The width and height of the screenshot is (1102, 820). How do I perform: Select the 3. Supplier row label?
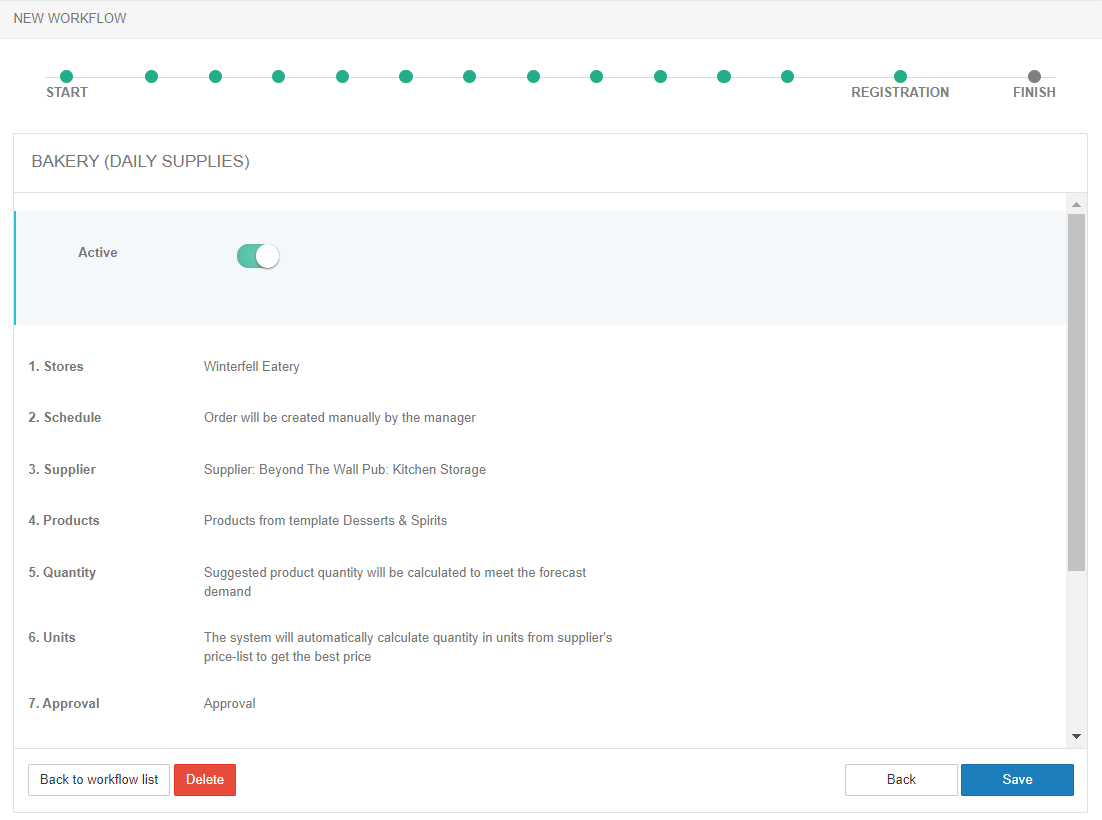tap(62, 470)
